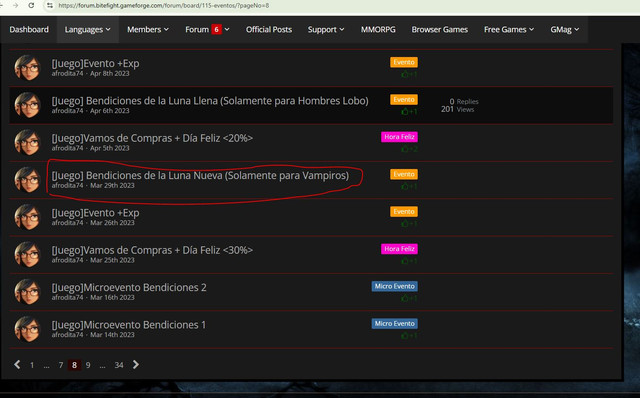Open thread Bendiciones de la Luna Nueva
Screen dimensions: 640x398
click(x=200, y=176)
